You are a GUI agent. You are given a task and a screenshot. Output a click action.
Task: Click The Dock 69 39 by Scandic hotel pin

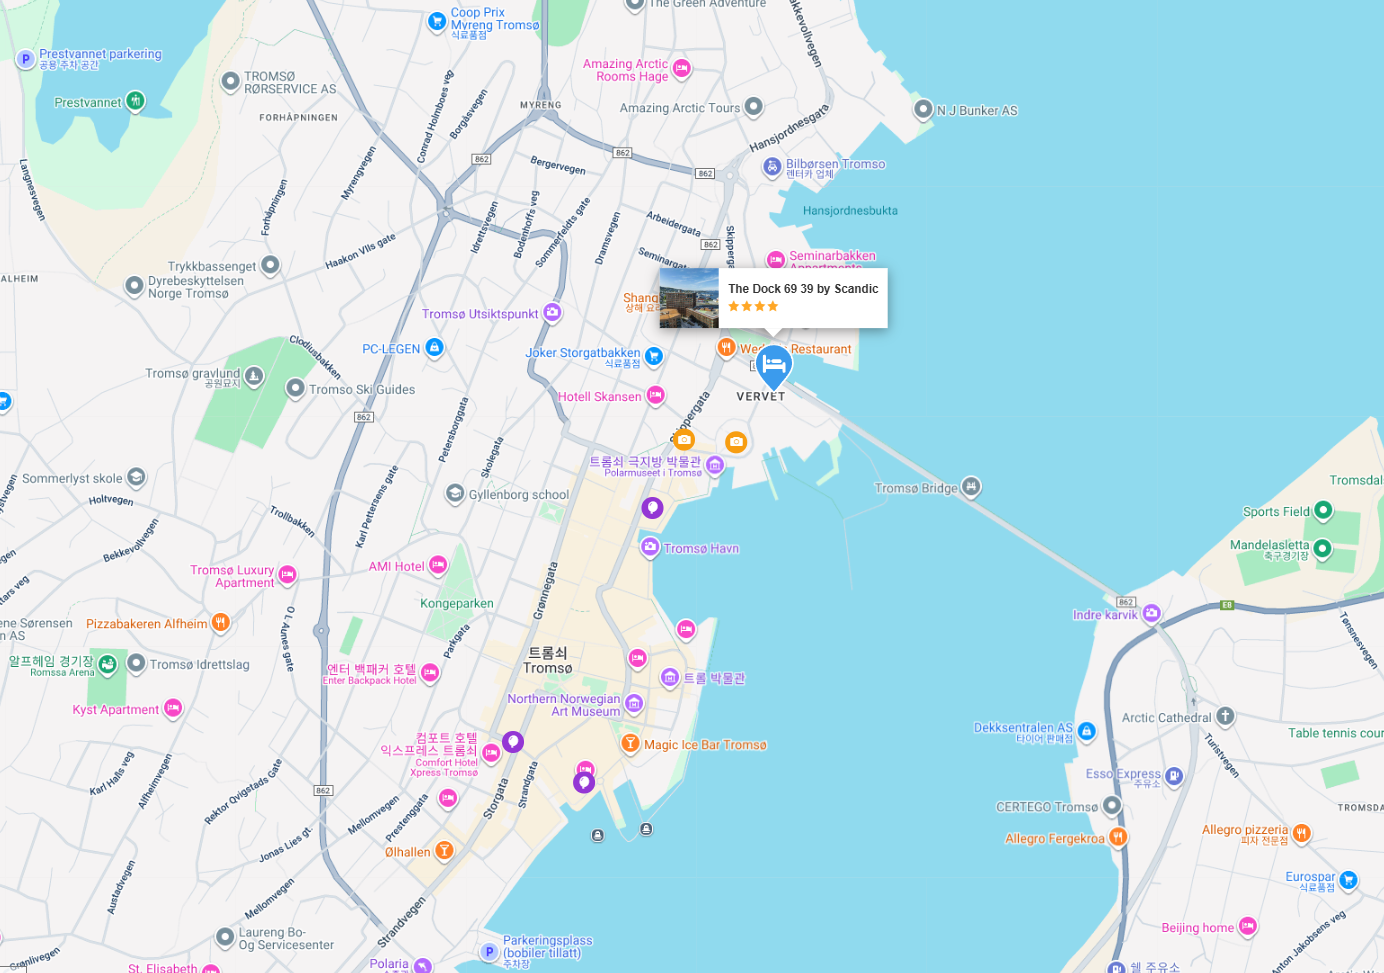point(773,367)
